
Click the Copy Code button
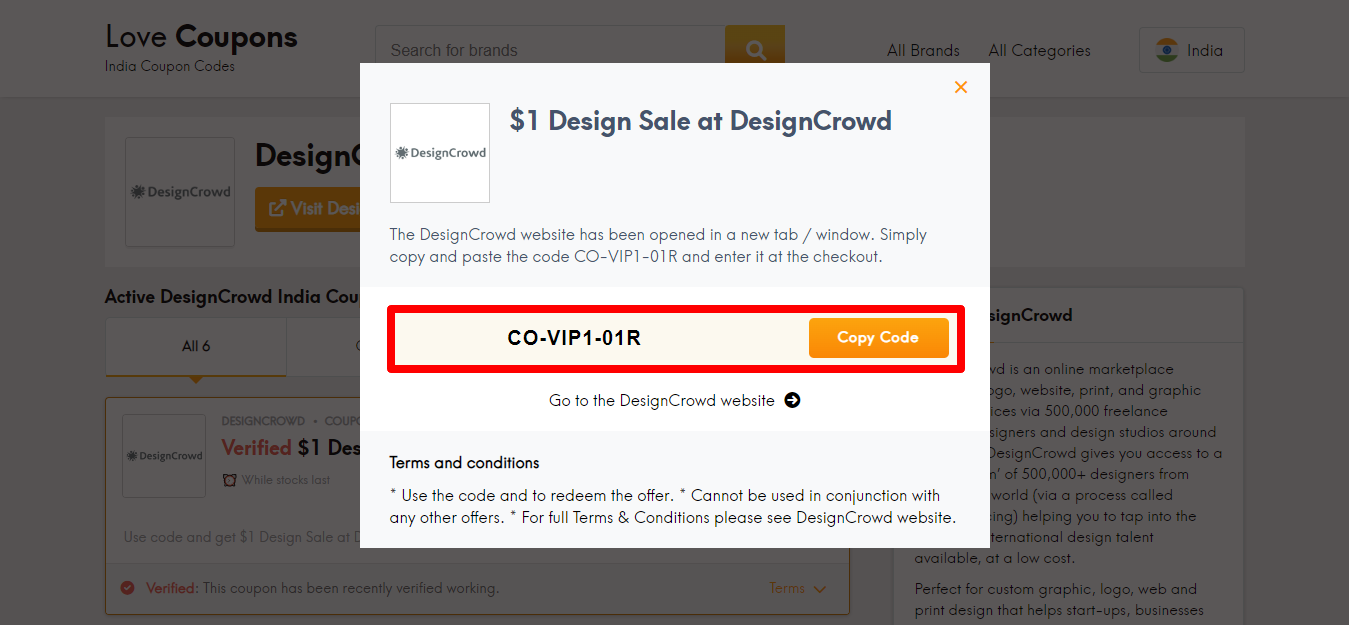coord(878,338)
